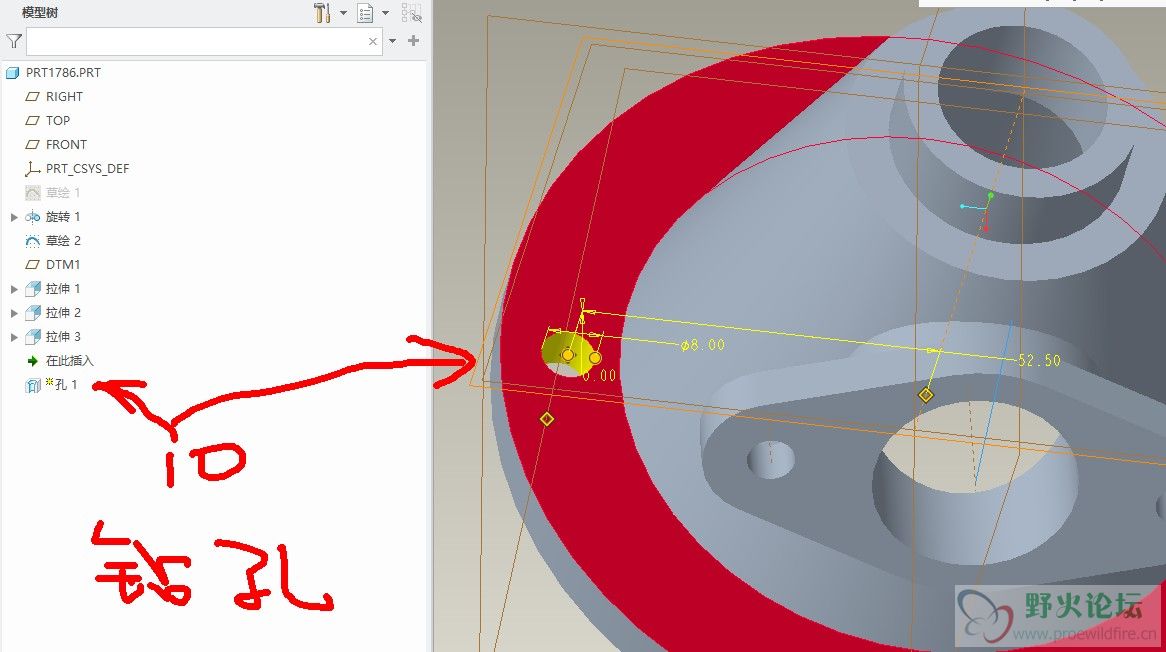Select the 拉伸 1 extrude feature
Viewport: 1166px width, 652px height.
(62, 288)
